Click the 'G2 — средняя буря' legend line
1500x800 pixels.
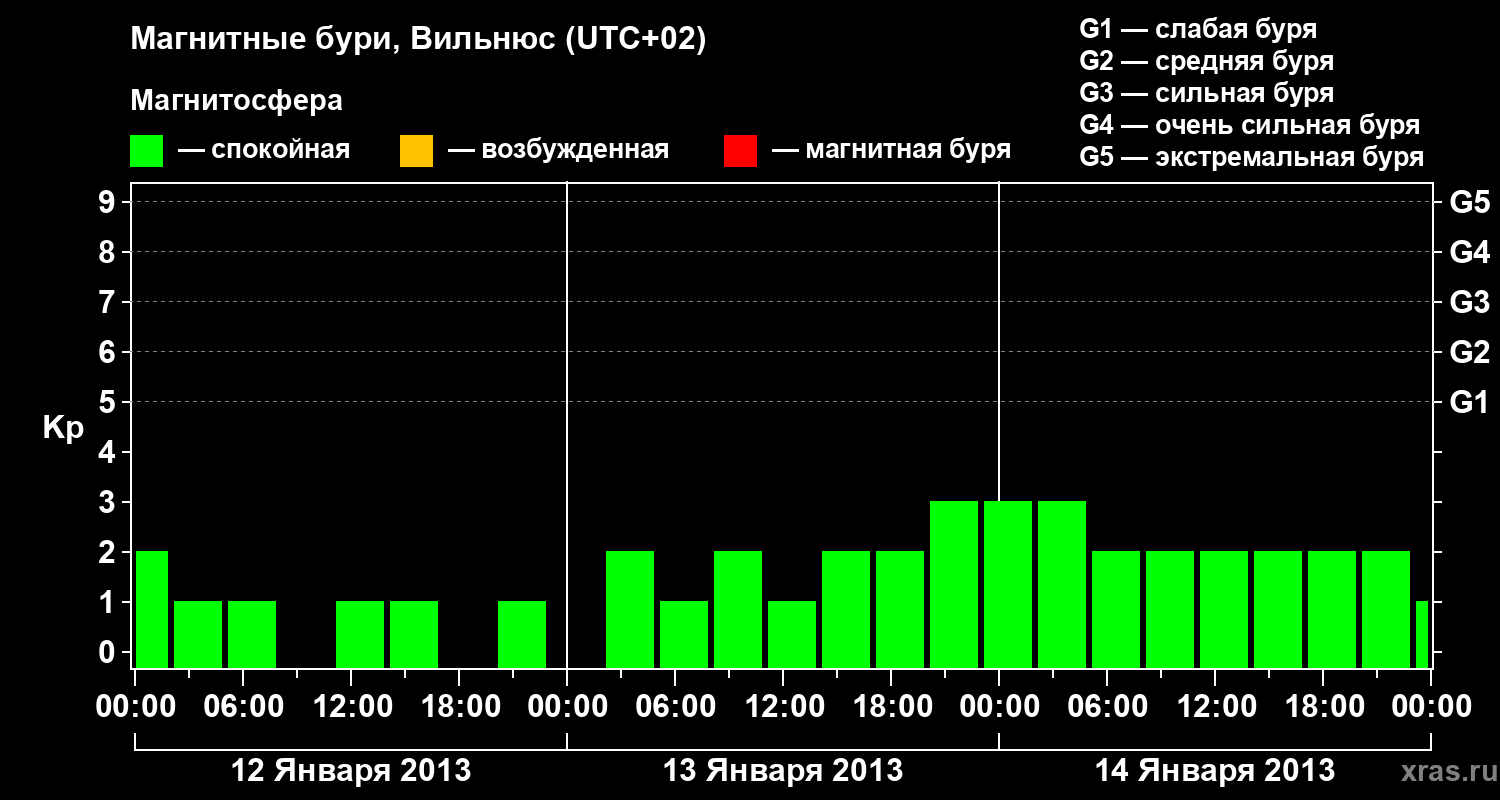pos(1206,61)
